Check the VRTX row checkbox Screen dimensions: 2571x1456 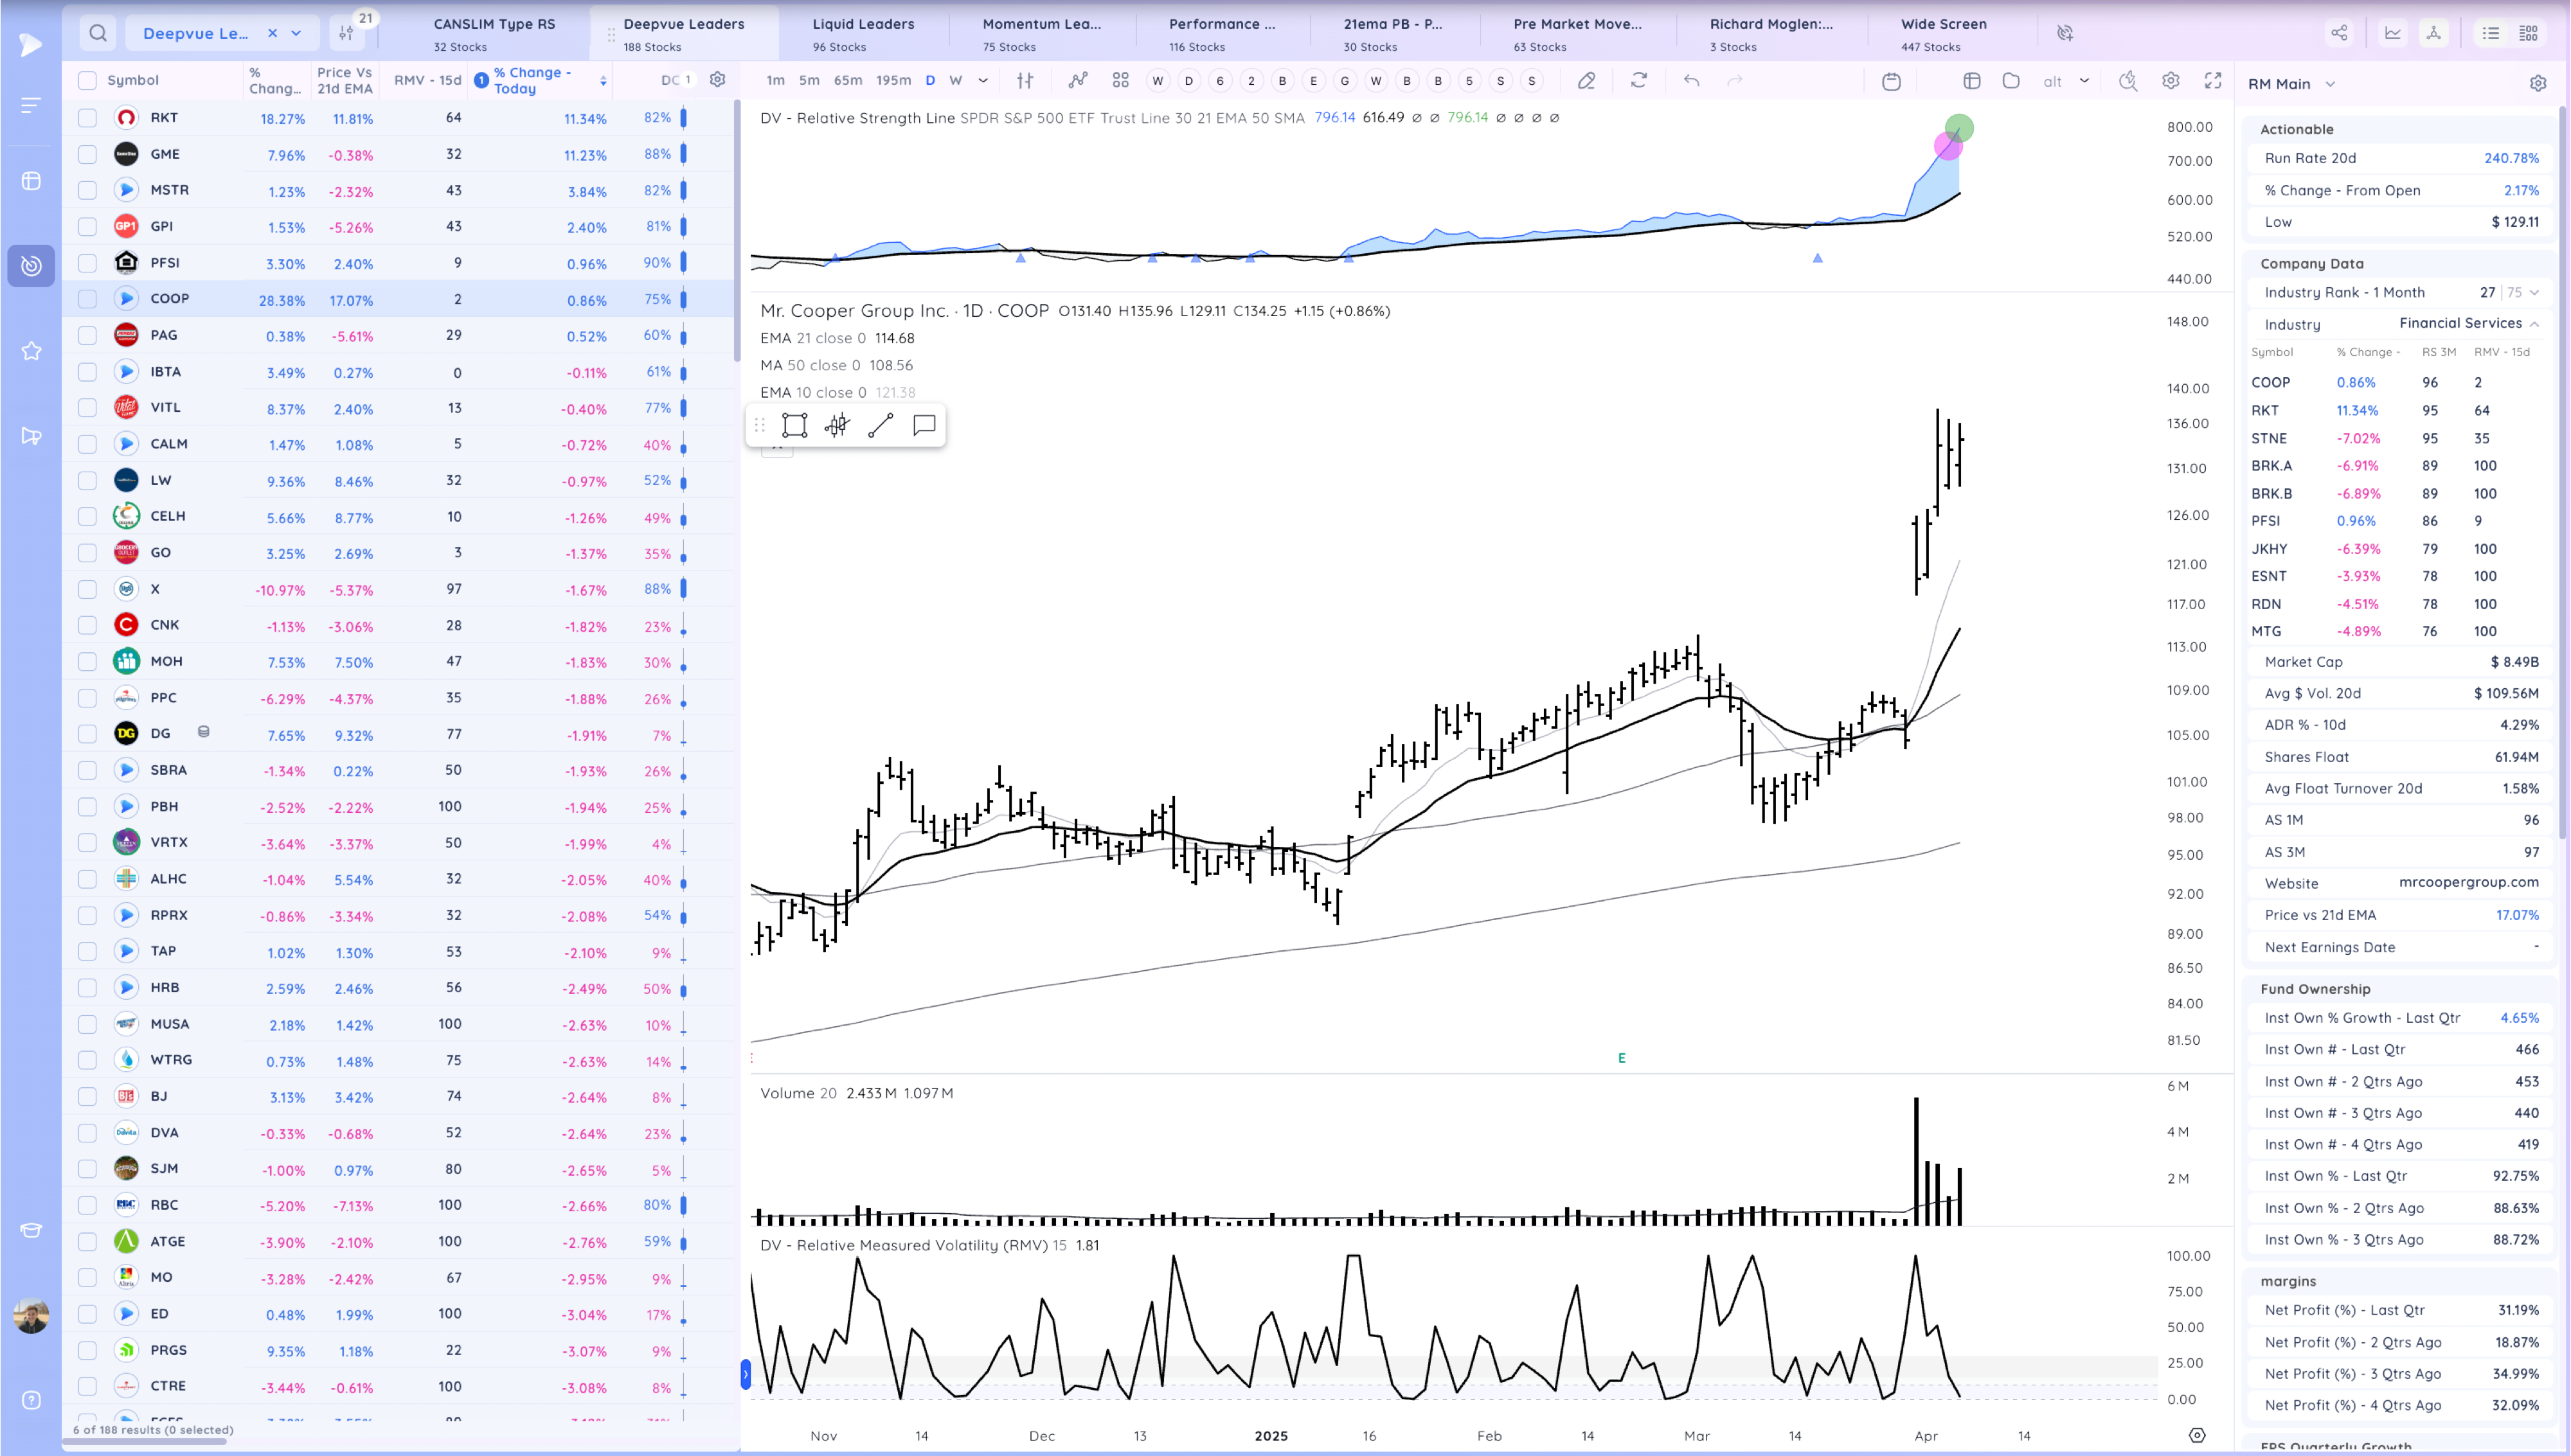click(88, 843)
